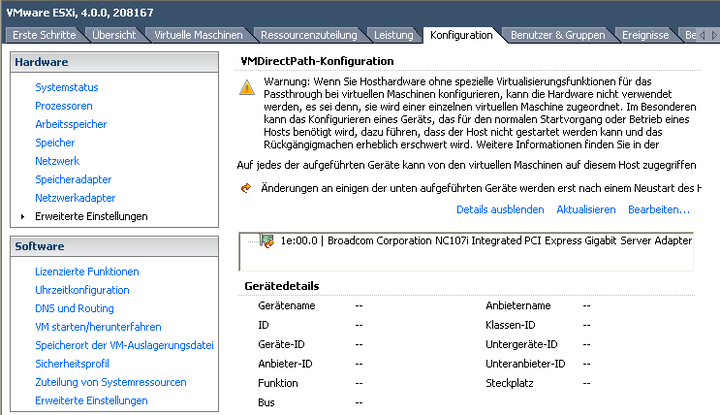Click the yellow warning triangle icon
Image resolution: width=720 pixels, height=415 pixels.
coord(247,87)
